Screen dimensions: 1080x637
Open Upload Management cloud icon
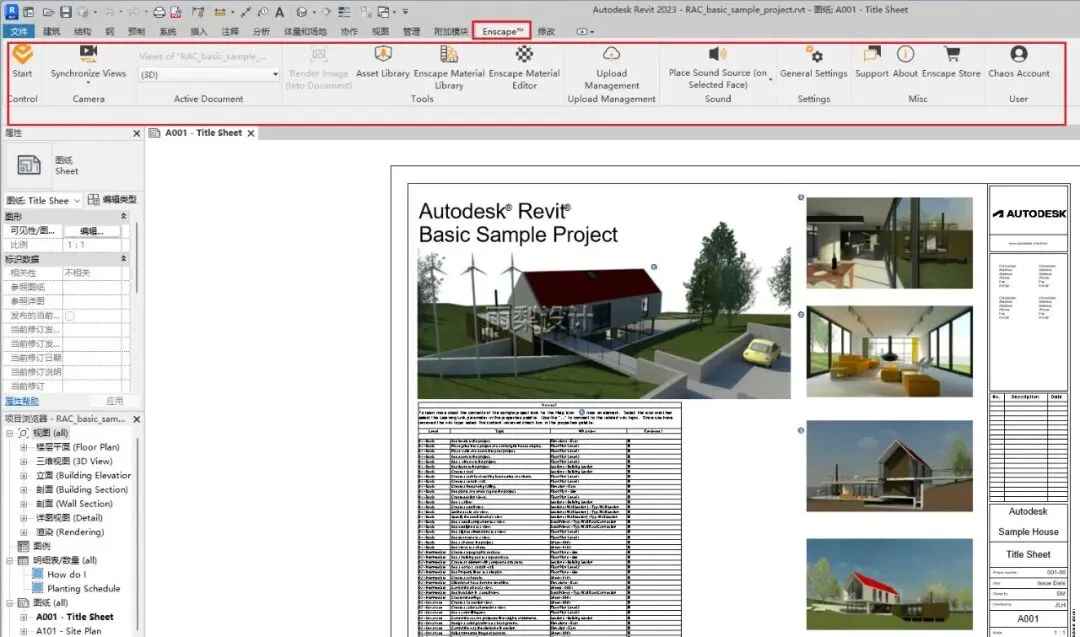tap(611, 54)
